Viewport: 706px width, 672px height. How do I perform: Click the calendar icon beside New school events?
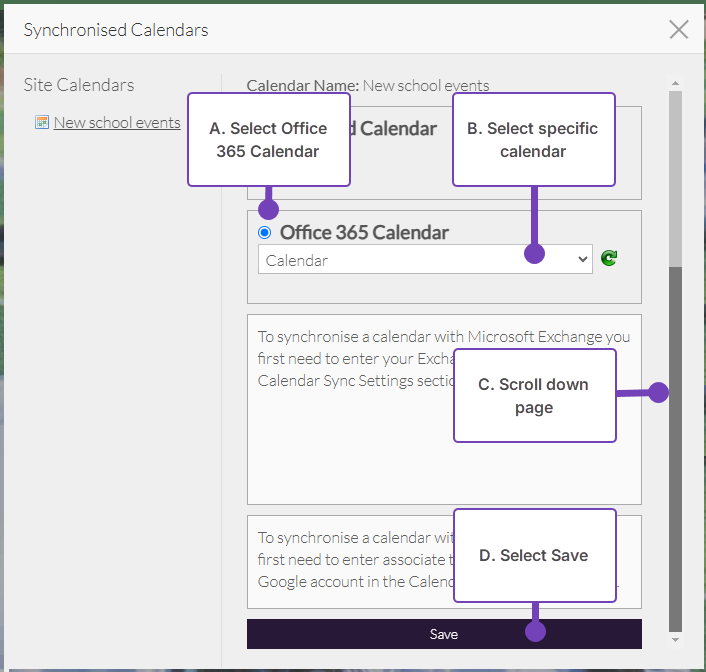pos(42,123)
